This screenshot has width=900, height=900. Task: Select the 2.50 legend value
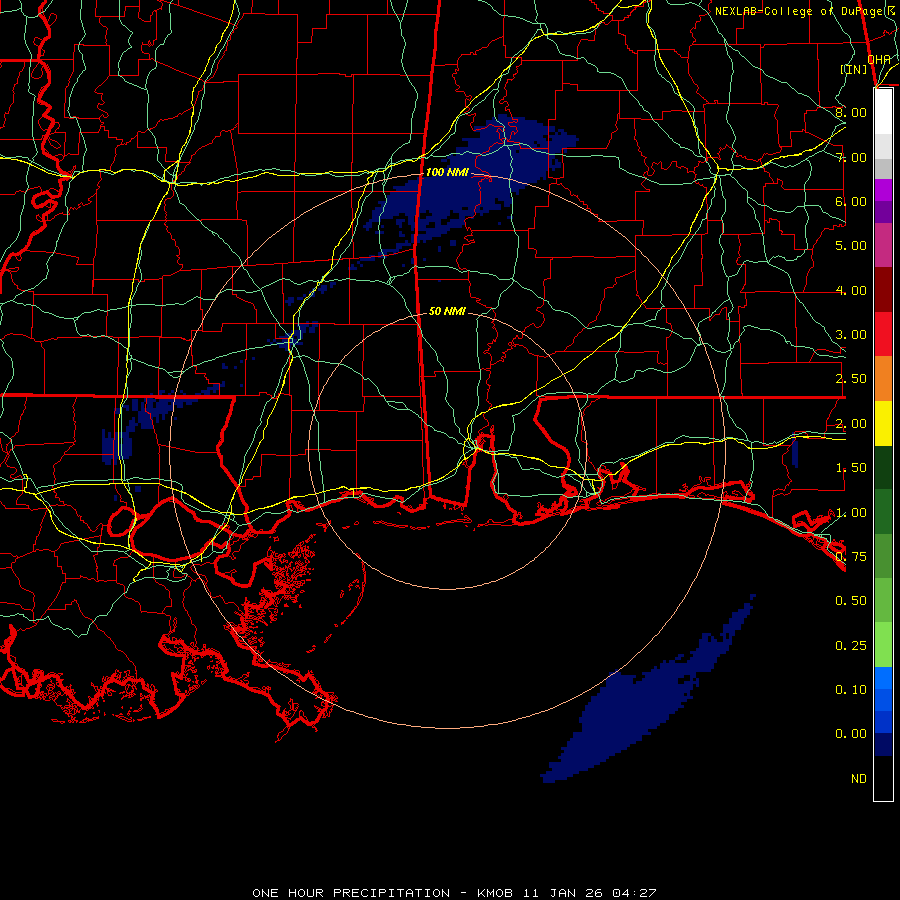[851, 379]
